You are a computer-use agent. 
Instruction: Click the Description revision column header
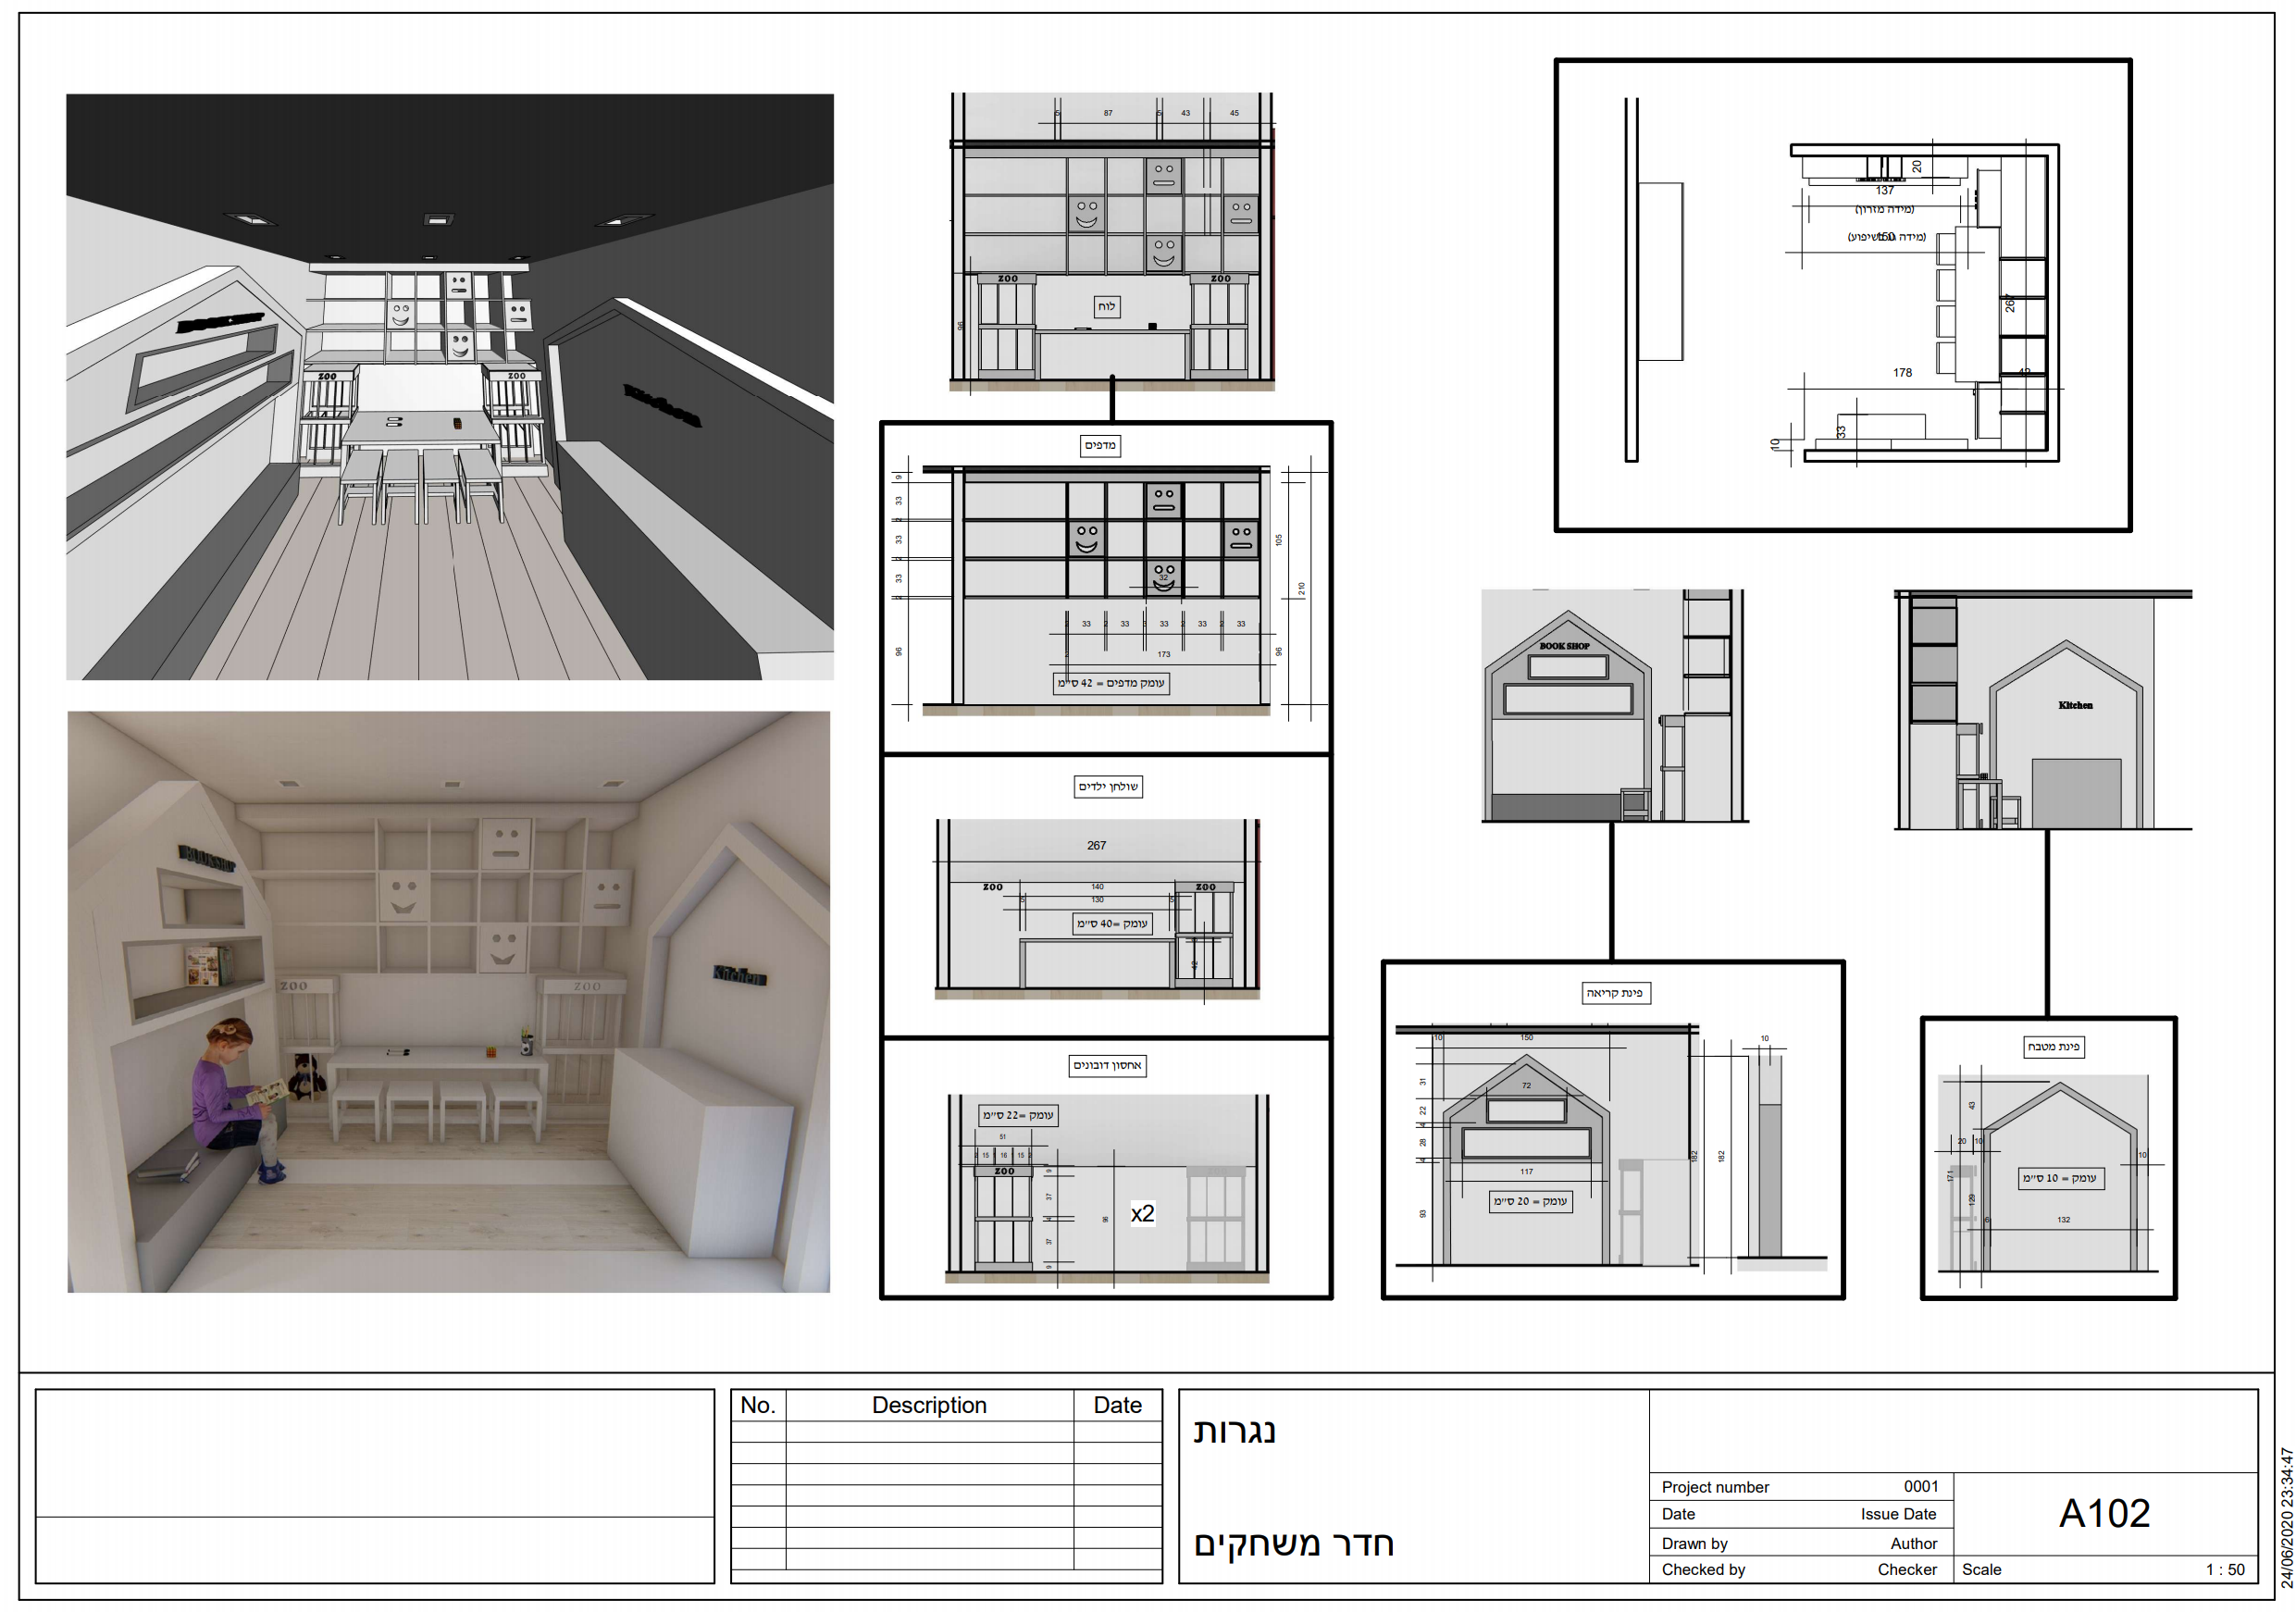click(x=929, y=1405)
